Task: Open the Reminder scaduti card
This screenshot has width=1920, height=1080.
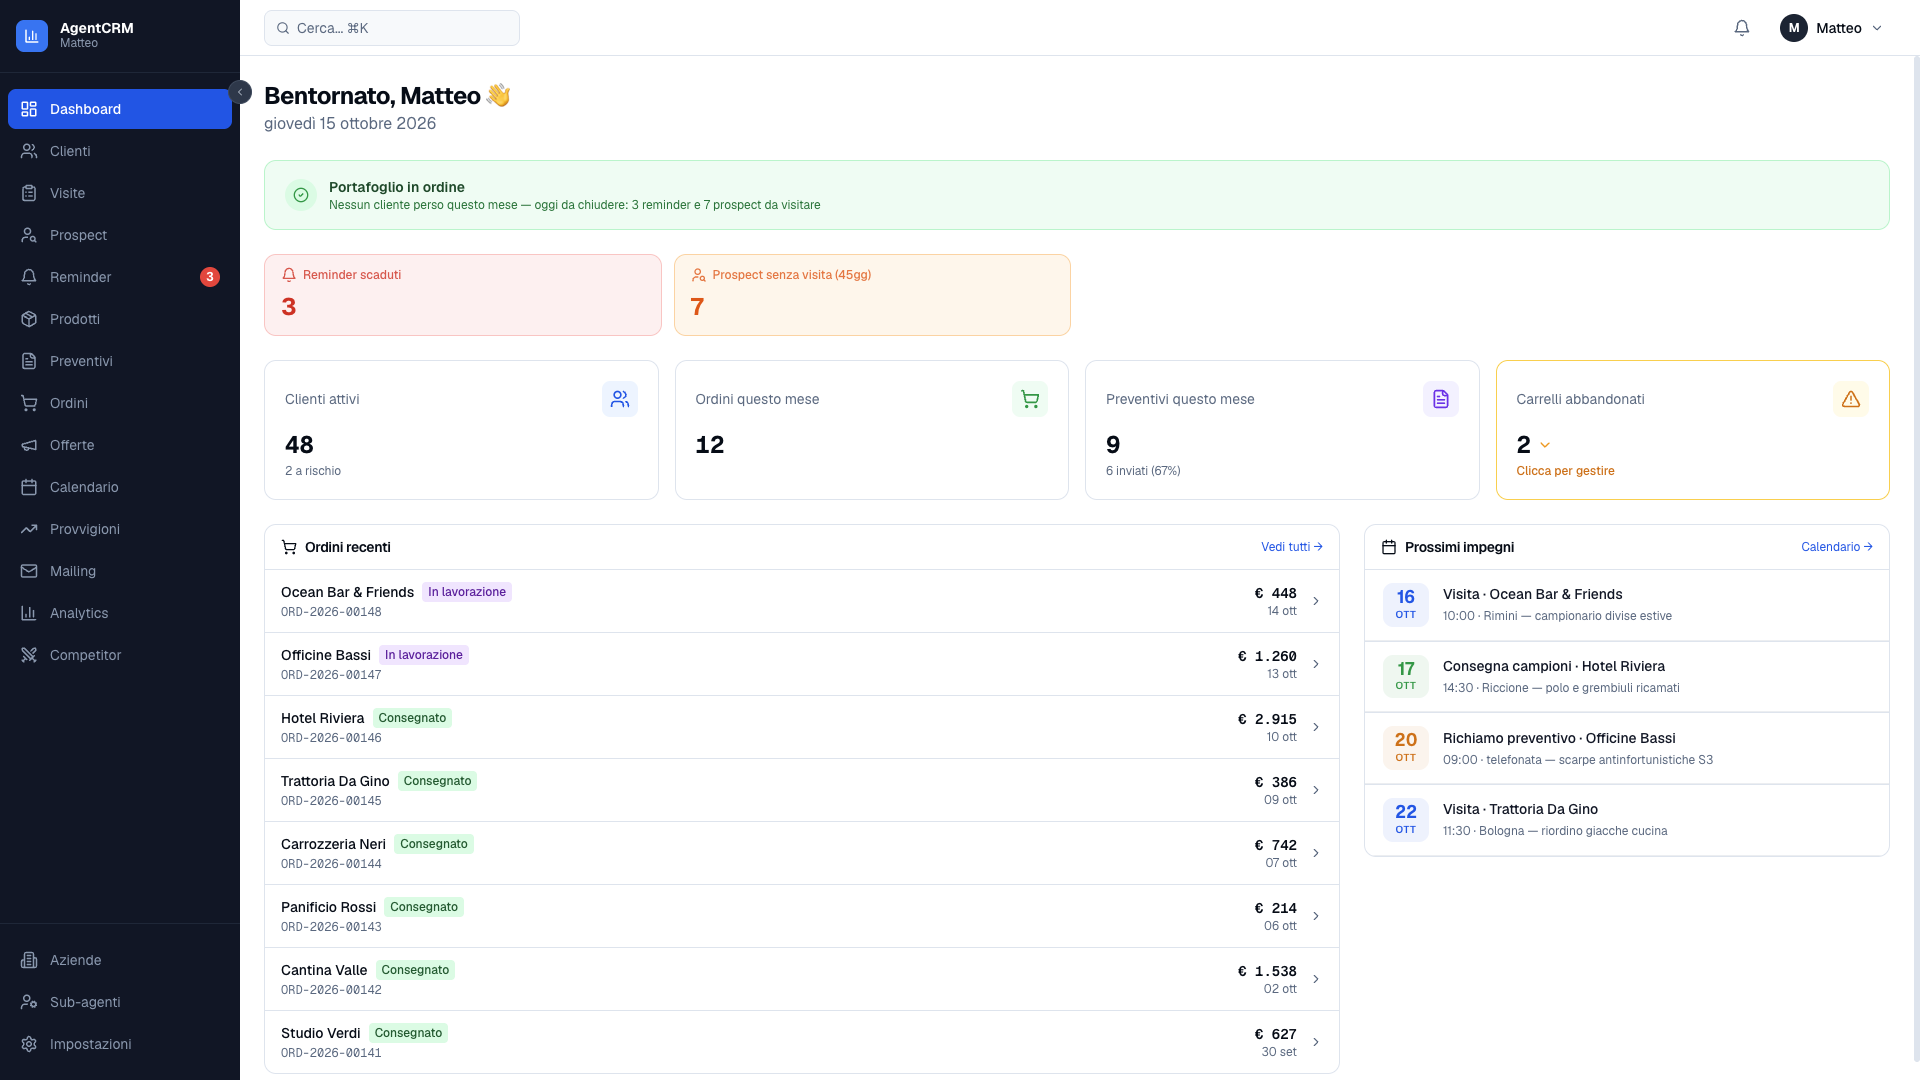Action: click(x=463, y=295)
